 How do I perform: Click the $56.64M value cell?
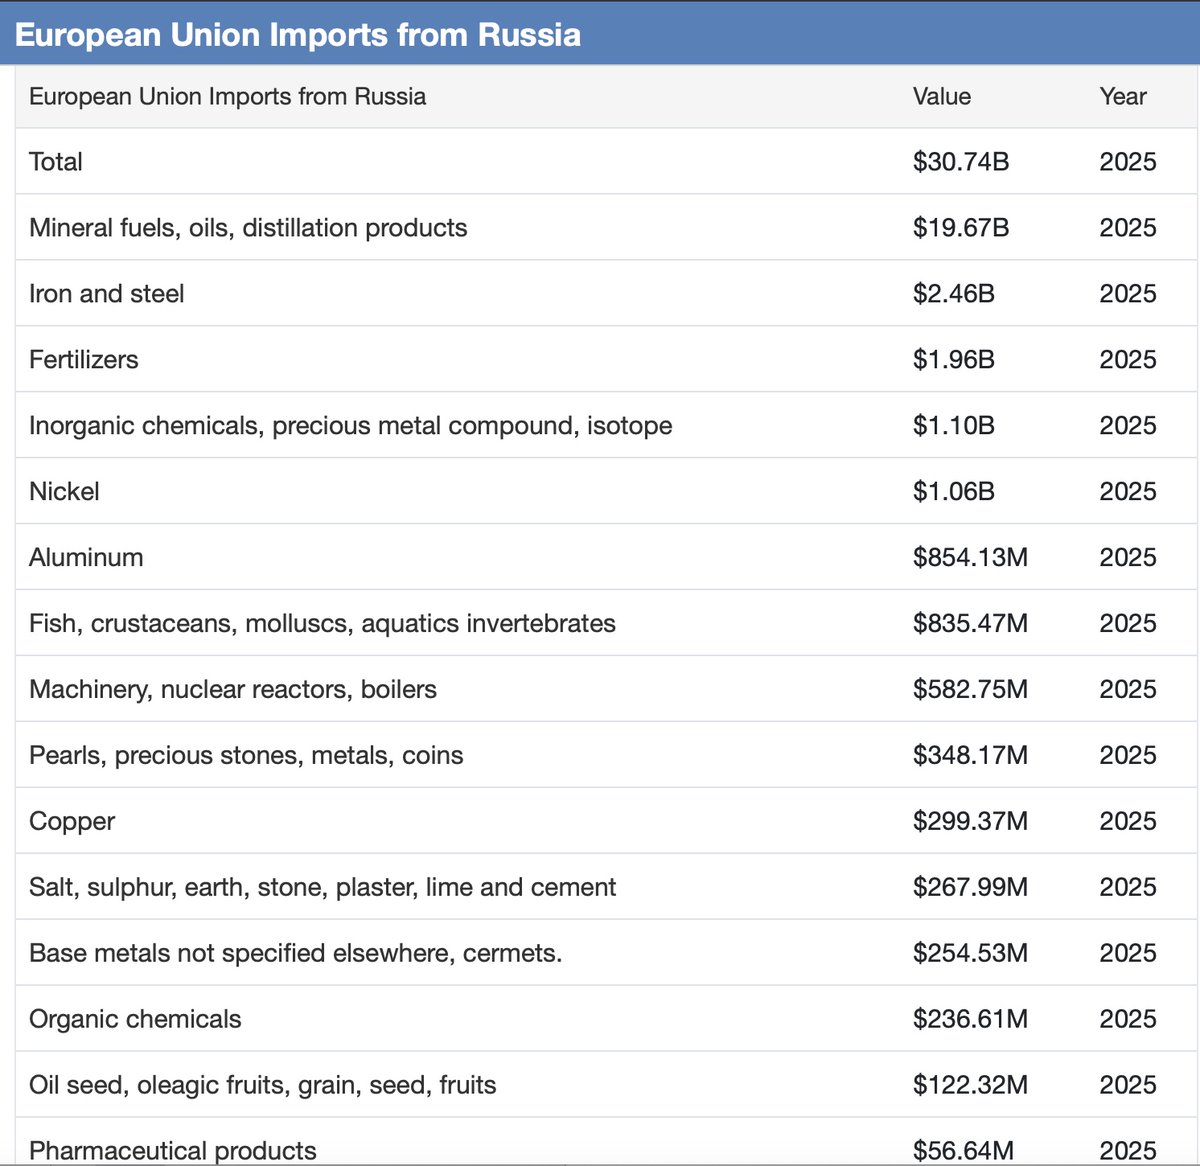tap(963, 1151)
